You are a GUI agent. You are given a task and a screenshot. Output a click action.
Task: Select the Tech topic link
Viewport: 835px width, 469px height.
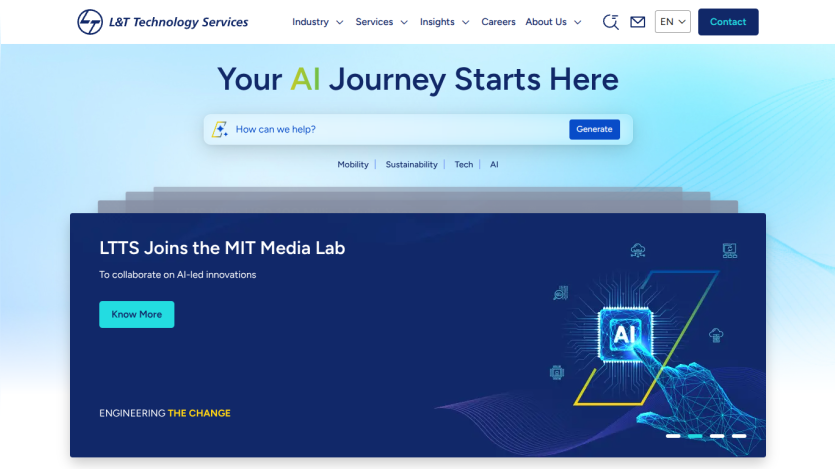coord(463,164)
